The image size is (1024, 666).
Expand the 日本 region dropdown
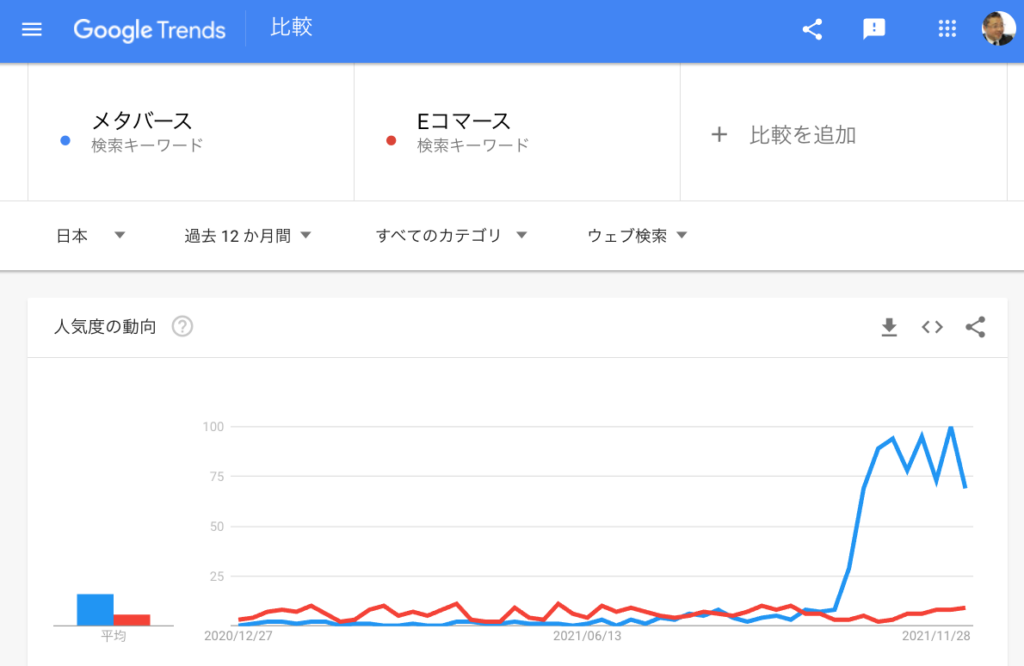[90, 236]
